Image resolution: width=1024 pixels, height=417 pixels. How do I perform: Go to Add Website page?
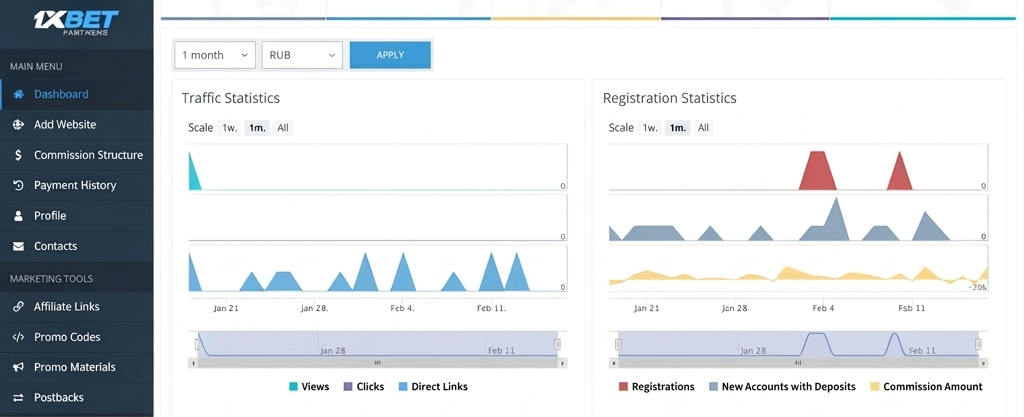tap(77, 125)
